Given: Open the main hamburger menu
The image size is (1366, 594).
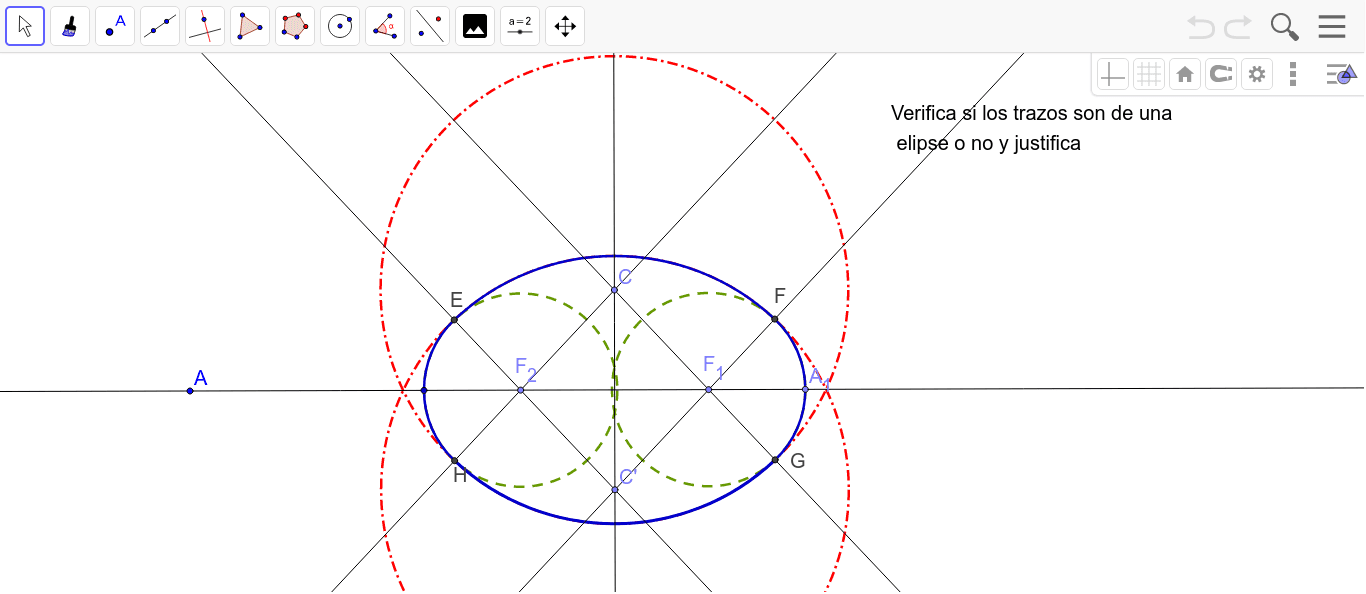Looking at the screenshot, I should click(1332, 26).
